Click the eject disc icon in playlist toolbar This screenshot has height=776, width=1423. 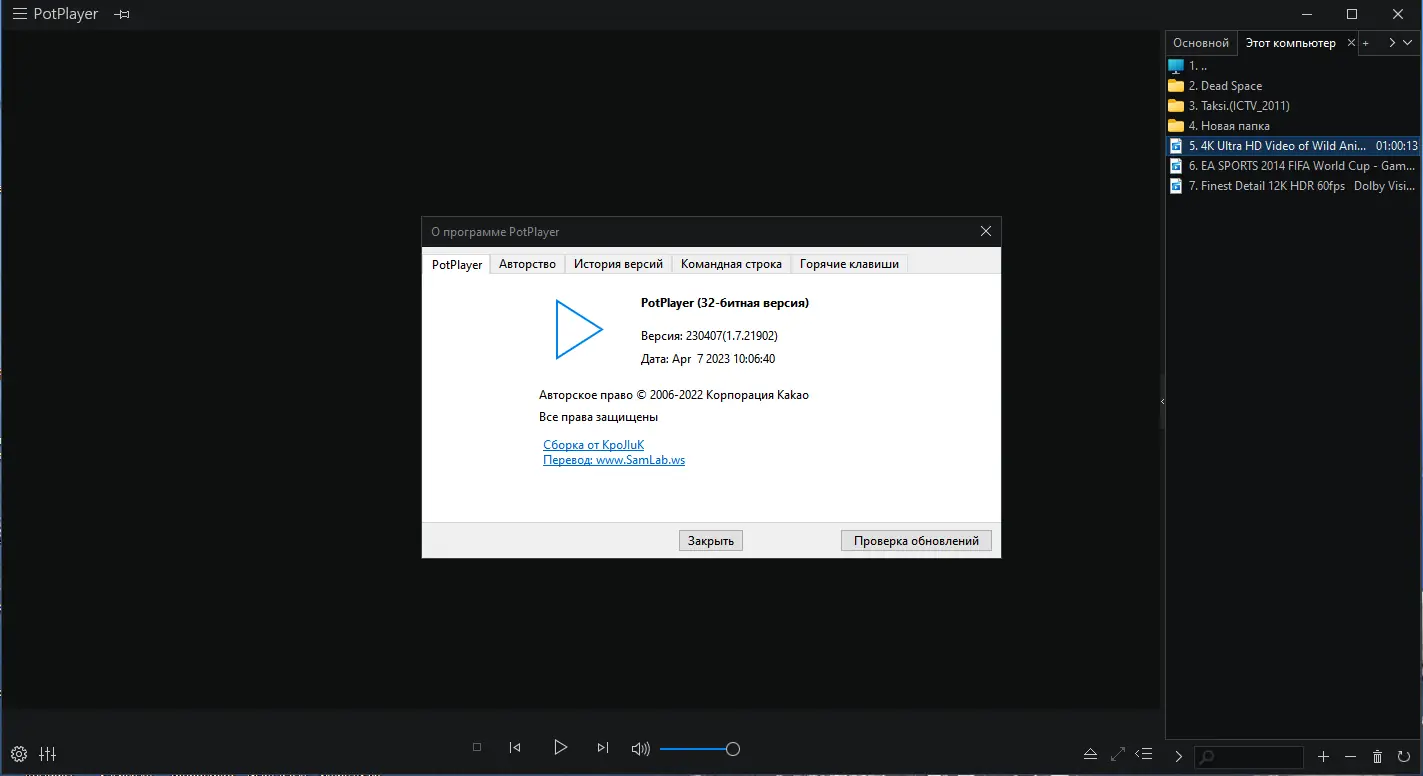pos(1090,754)
